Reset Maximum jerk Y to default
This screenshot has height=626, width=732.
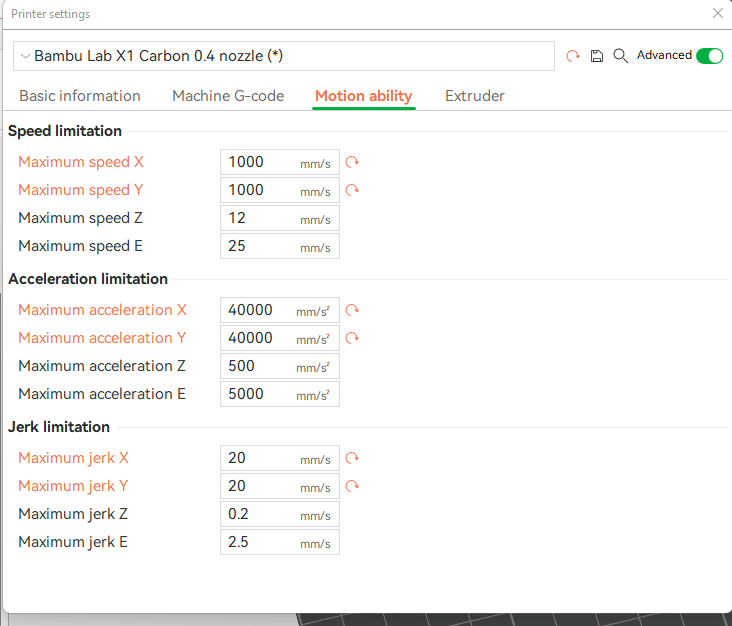352,486
